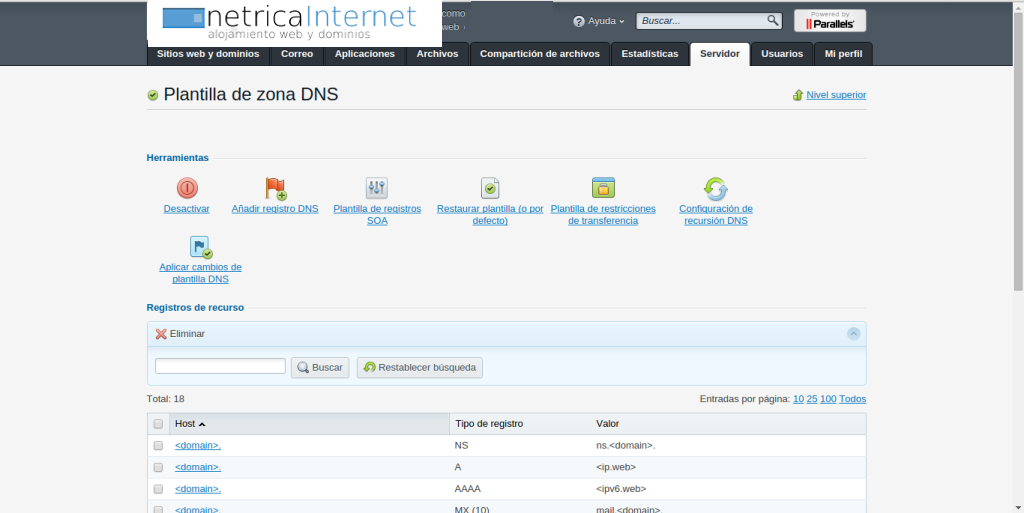Follow the Nivel superior link
This screenshot has height=513, width=1024.
pyautogui.click(x=836, y=95)
